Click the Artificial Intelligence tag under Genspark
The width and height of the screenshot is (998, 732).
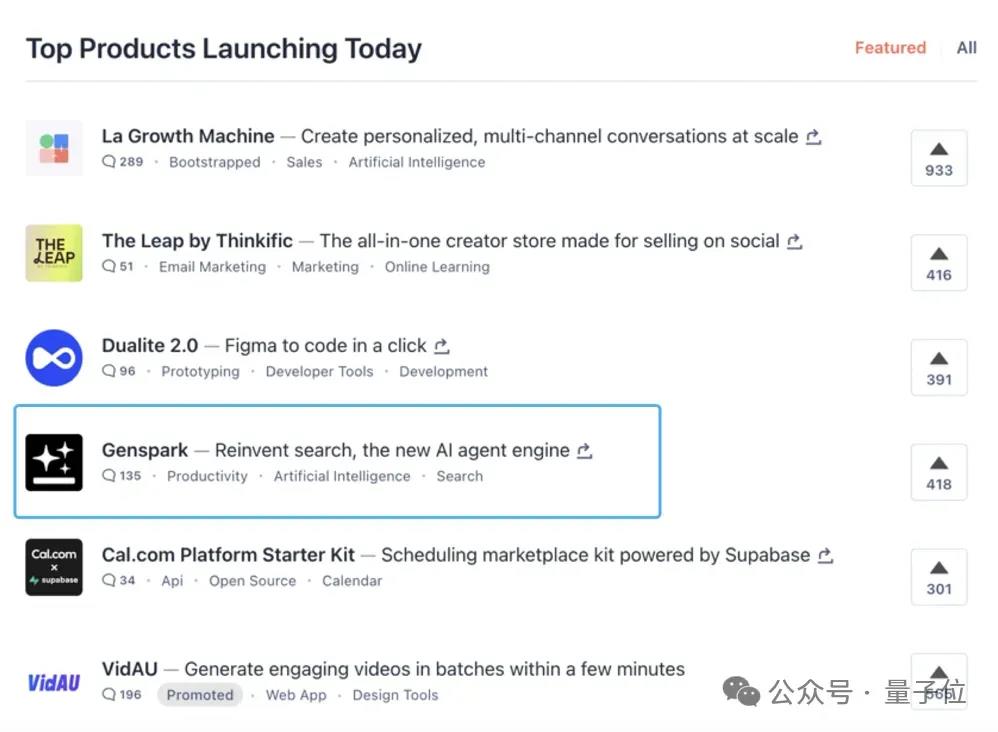[x=342, y=477]
